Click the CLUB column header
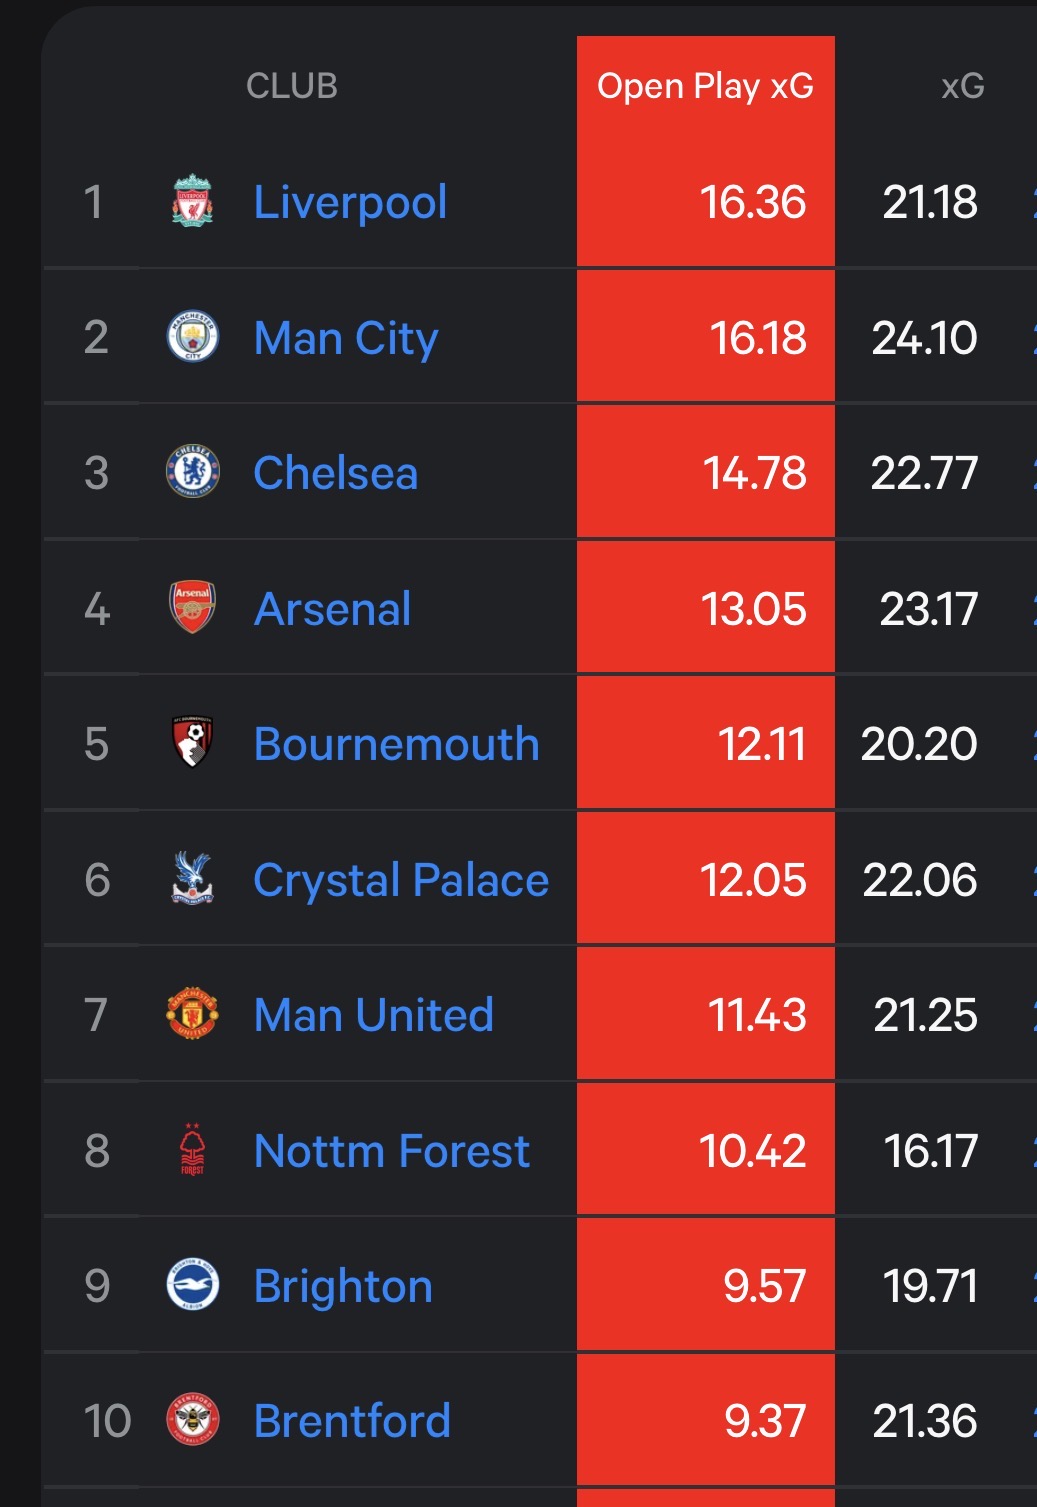The image size is (1037, 1507). [292, 86]
